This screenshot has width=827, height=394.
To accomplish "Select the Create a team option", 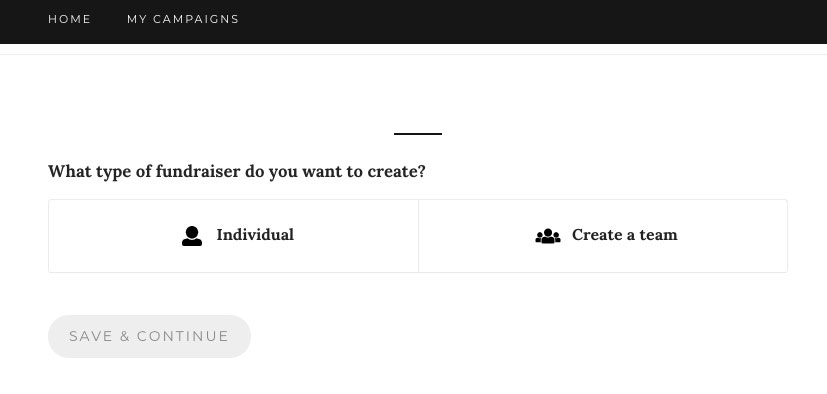I will pyautogui.click(x=603, y=236).
